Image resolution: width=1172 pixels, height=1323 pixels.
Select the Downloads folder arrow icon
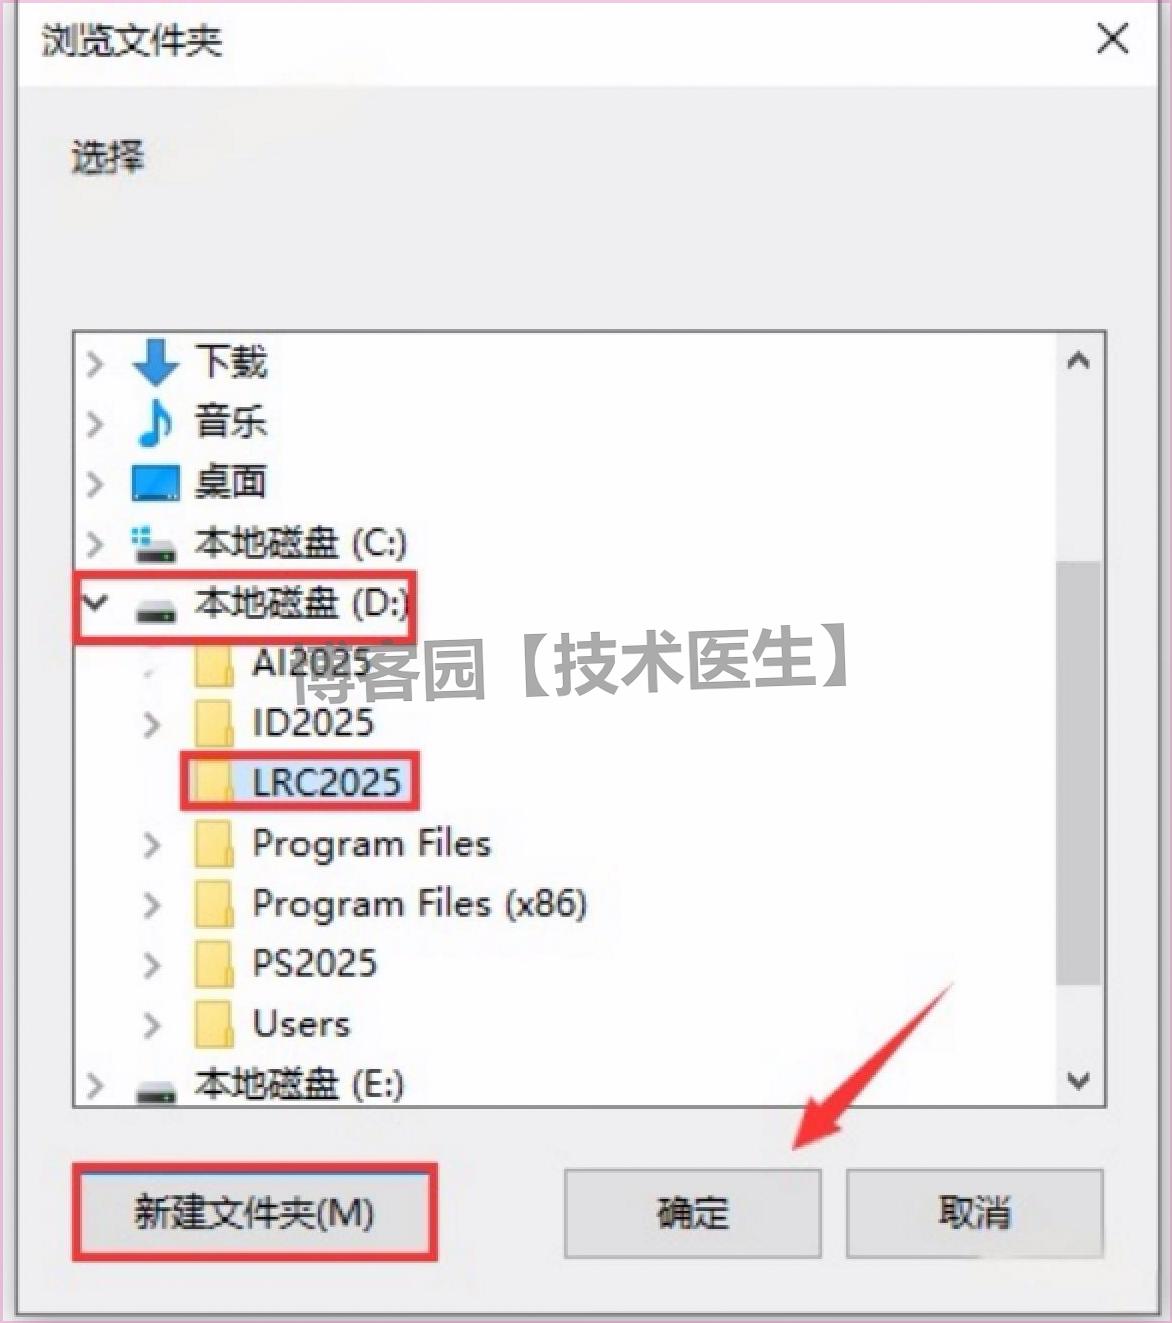click(x=156, y=362)
